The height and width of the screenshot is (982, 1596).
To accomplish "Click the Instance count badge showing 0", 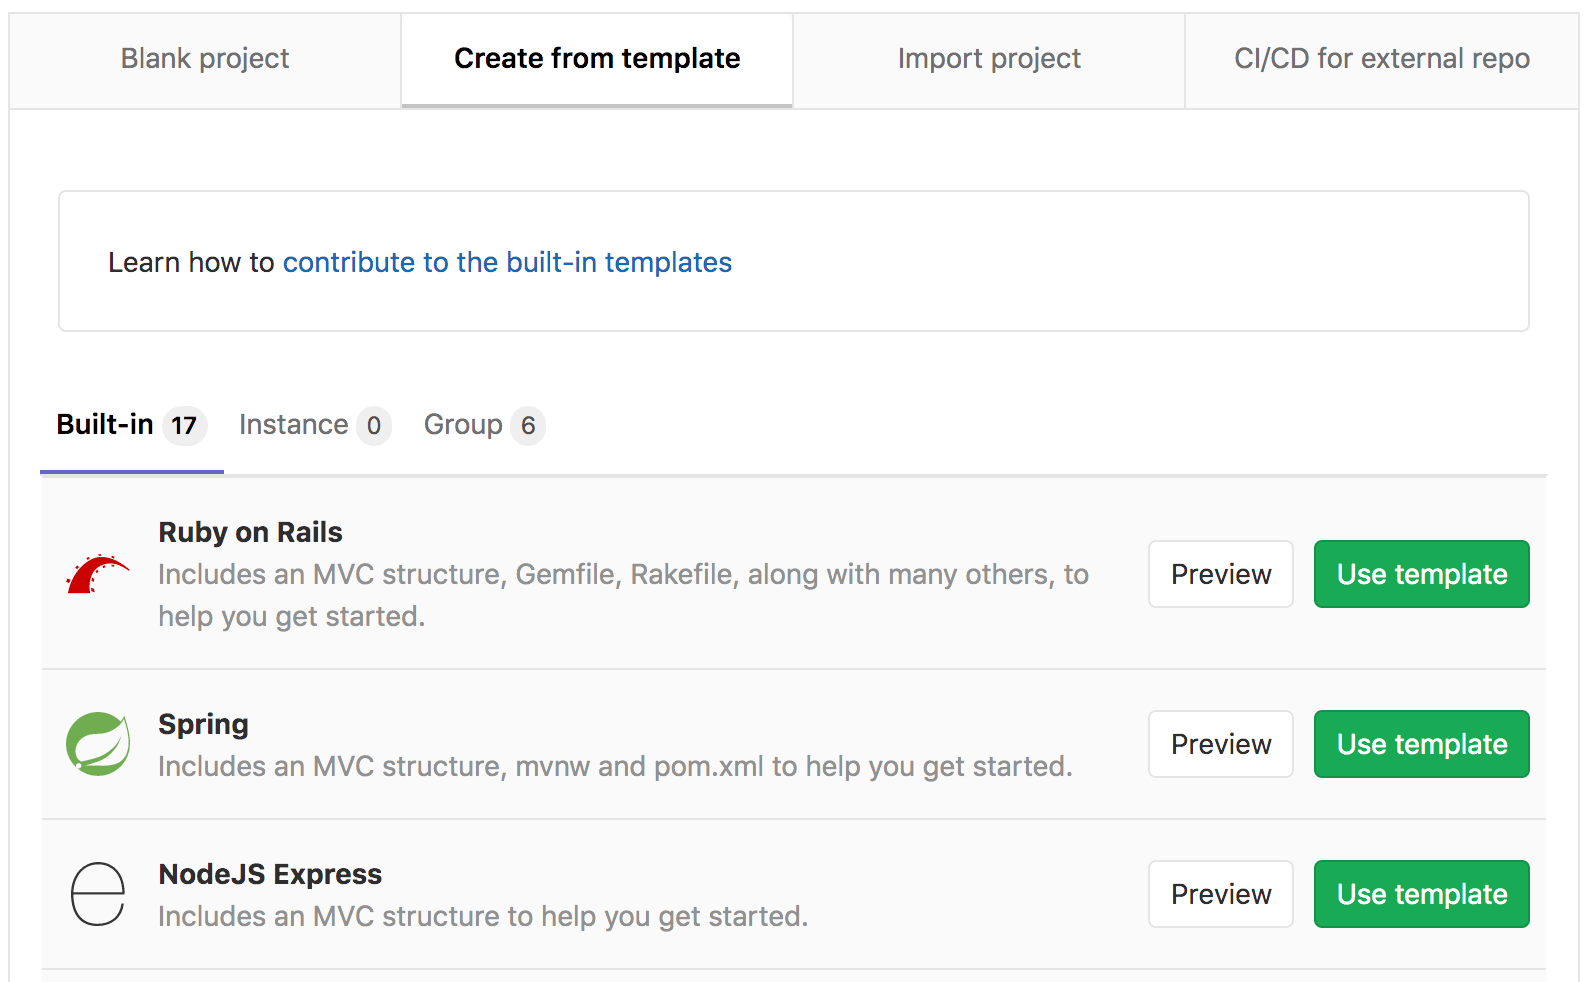I will (x=374, y=425).
